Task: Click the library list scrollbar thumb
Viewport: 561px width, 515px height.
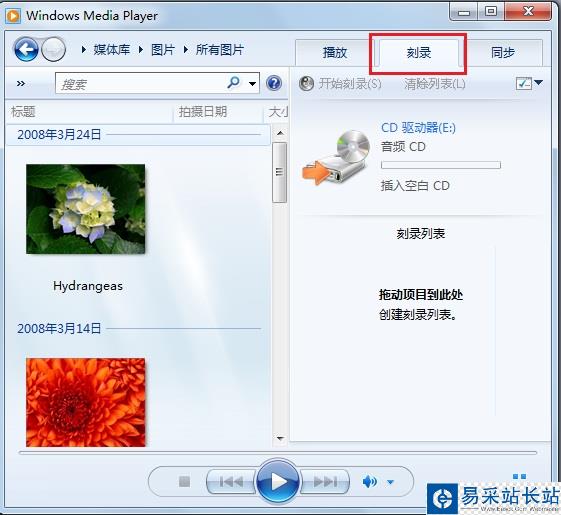Action: click(x=279, y=172)
